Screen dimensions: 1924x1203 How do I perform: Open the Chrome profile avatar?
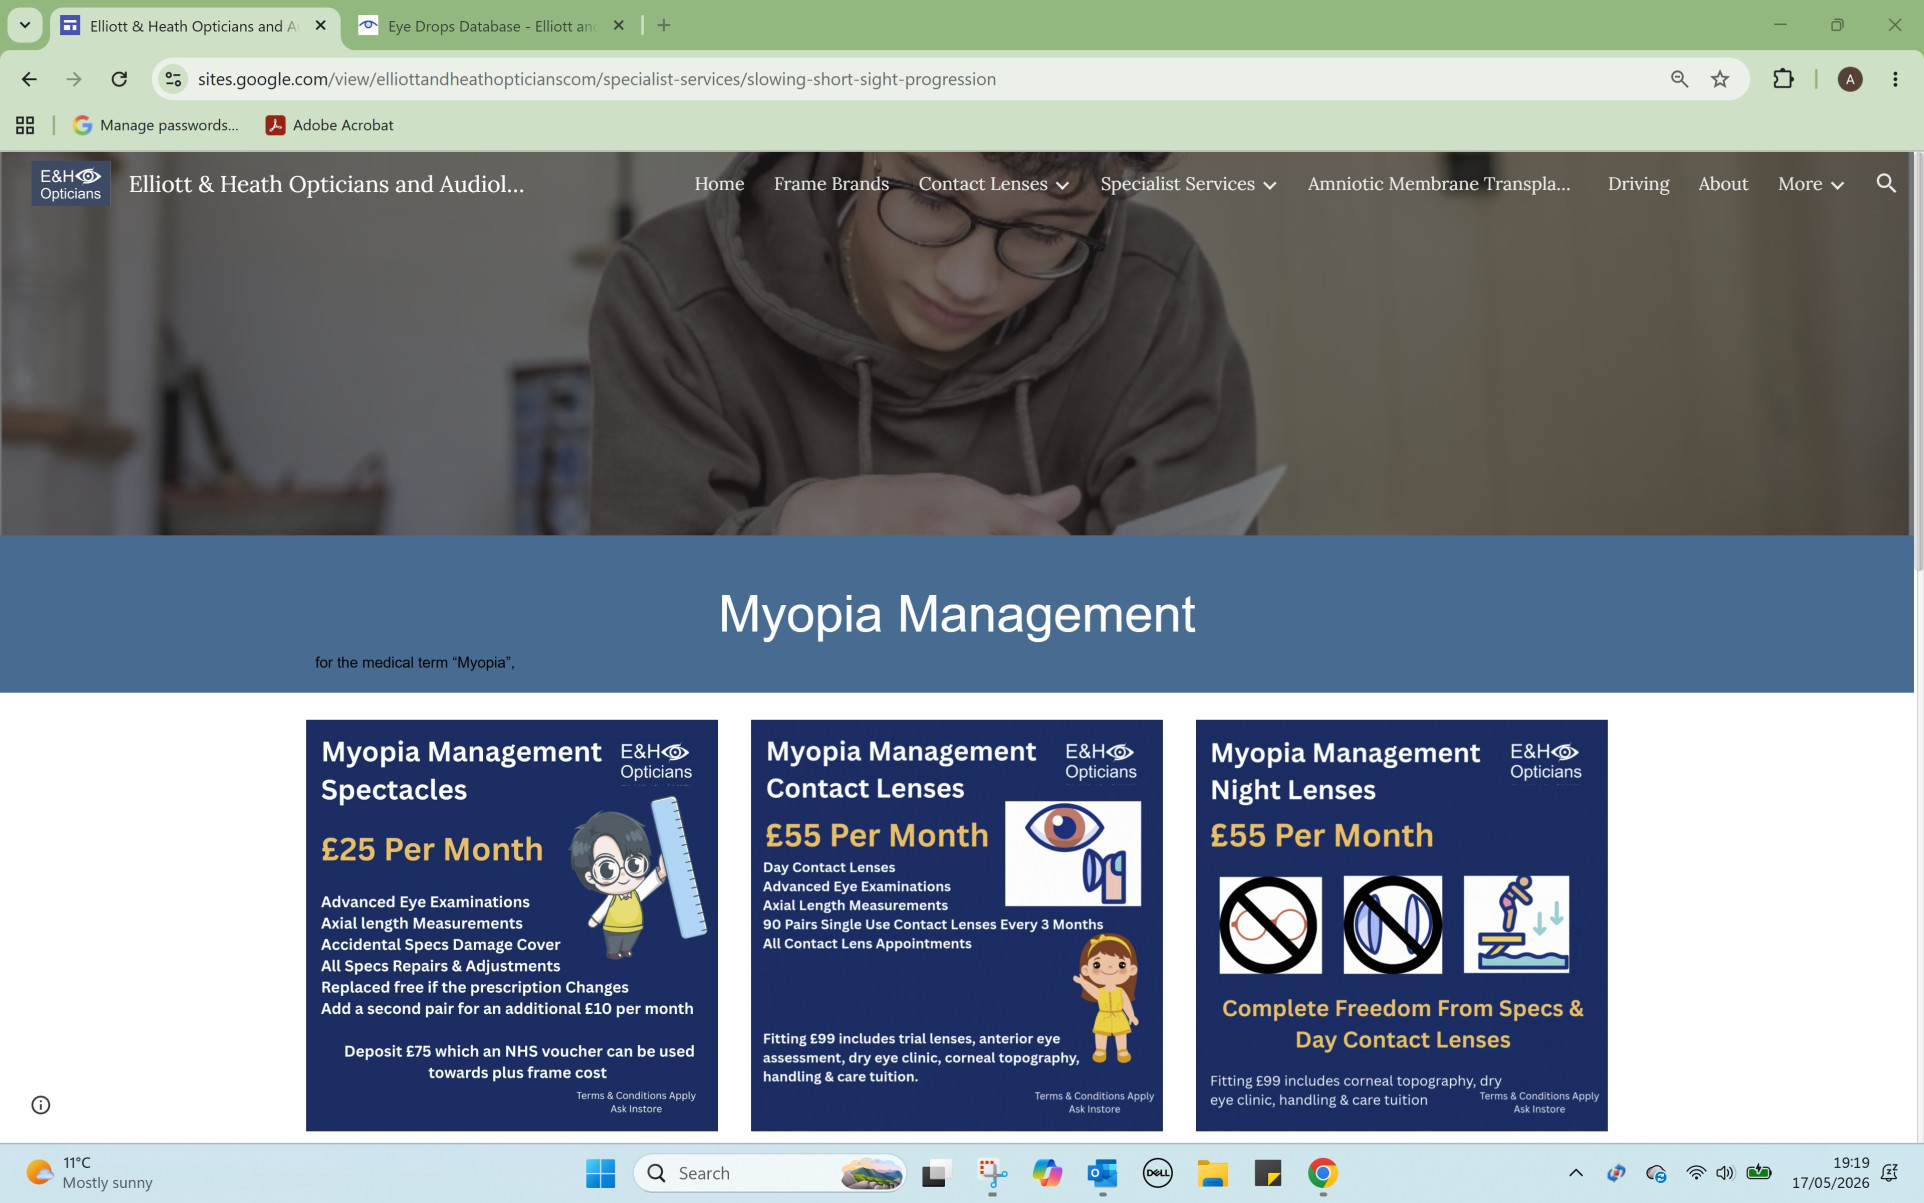(x=1850, y=79)
